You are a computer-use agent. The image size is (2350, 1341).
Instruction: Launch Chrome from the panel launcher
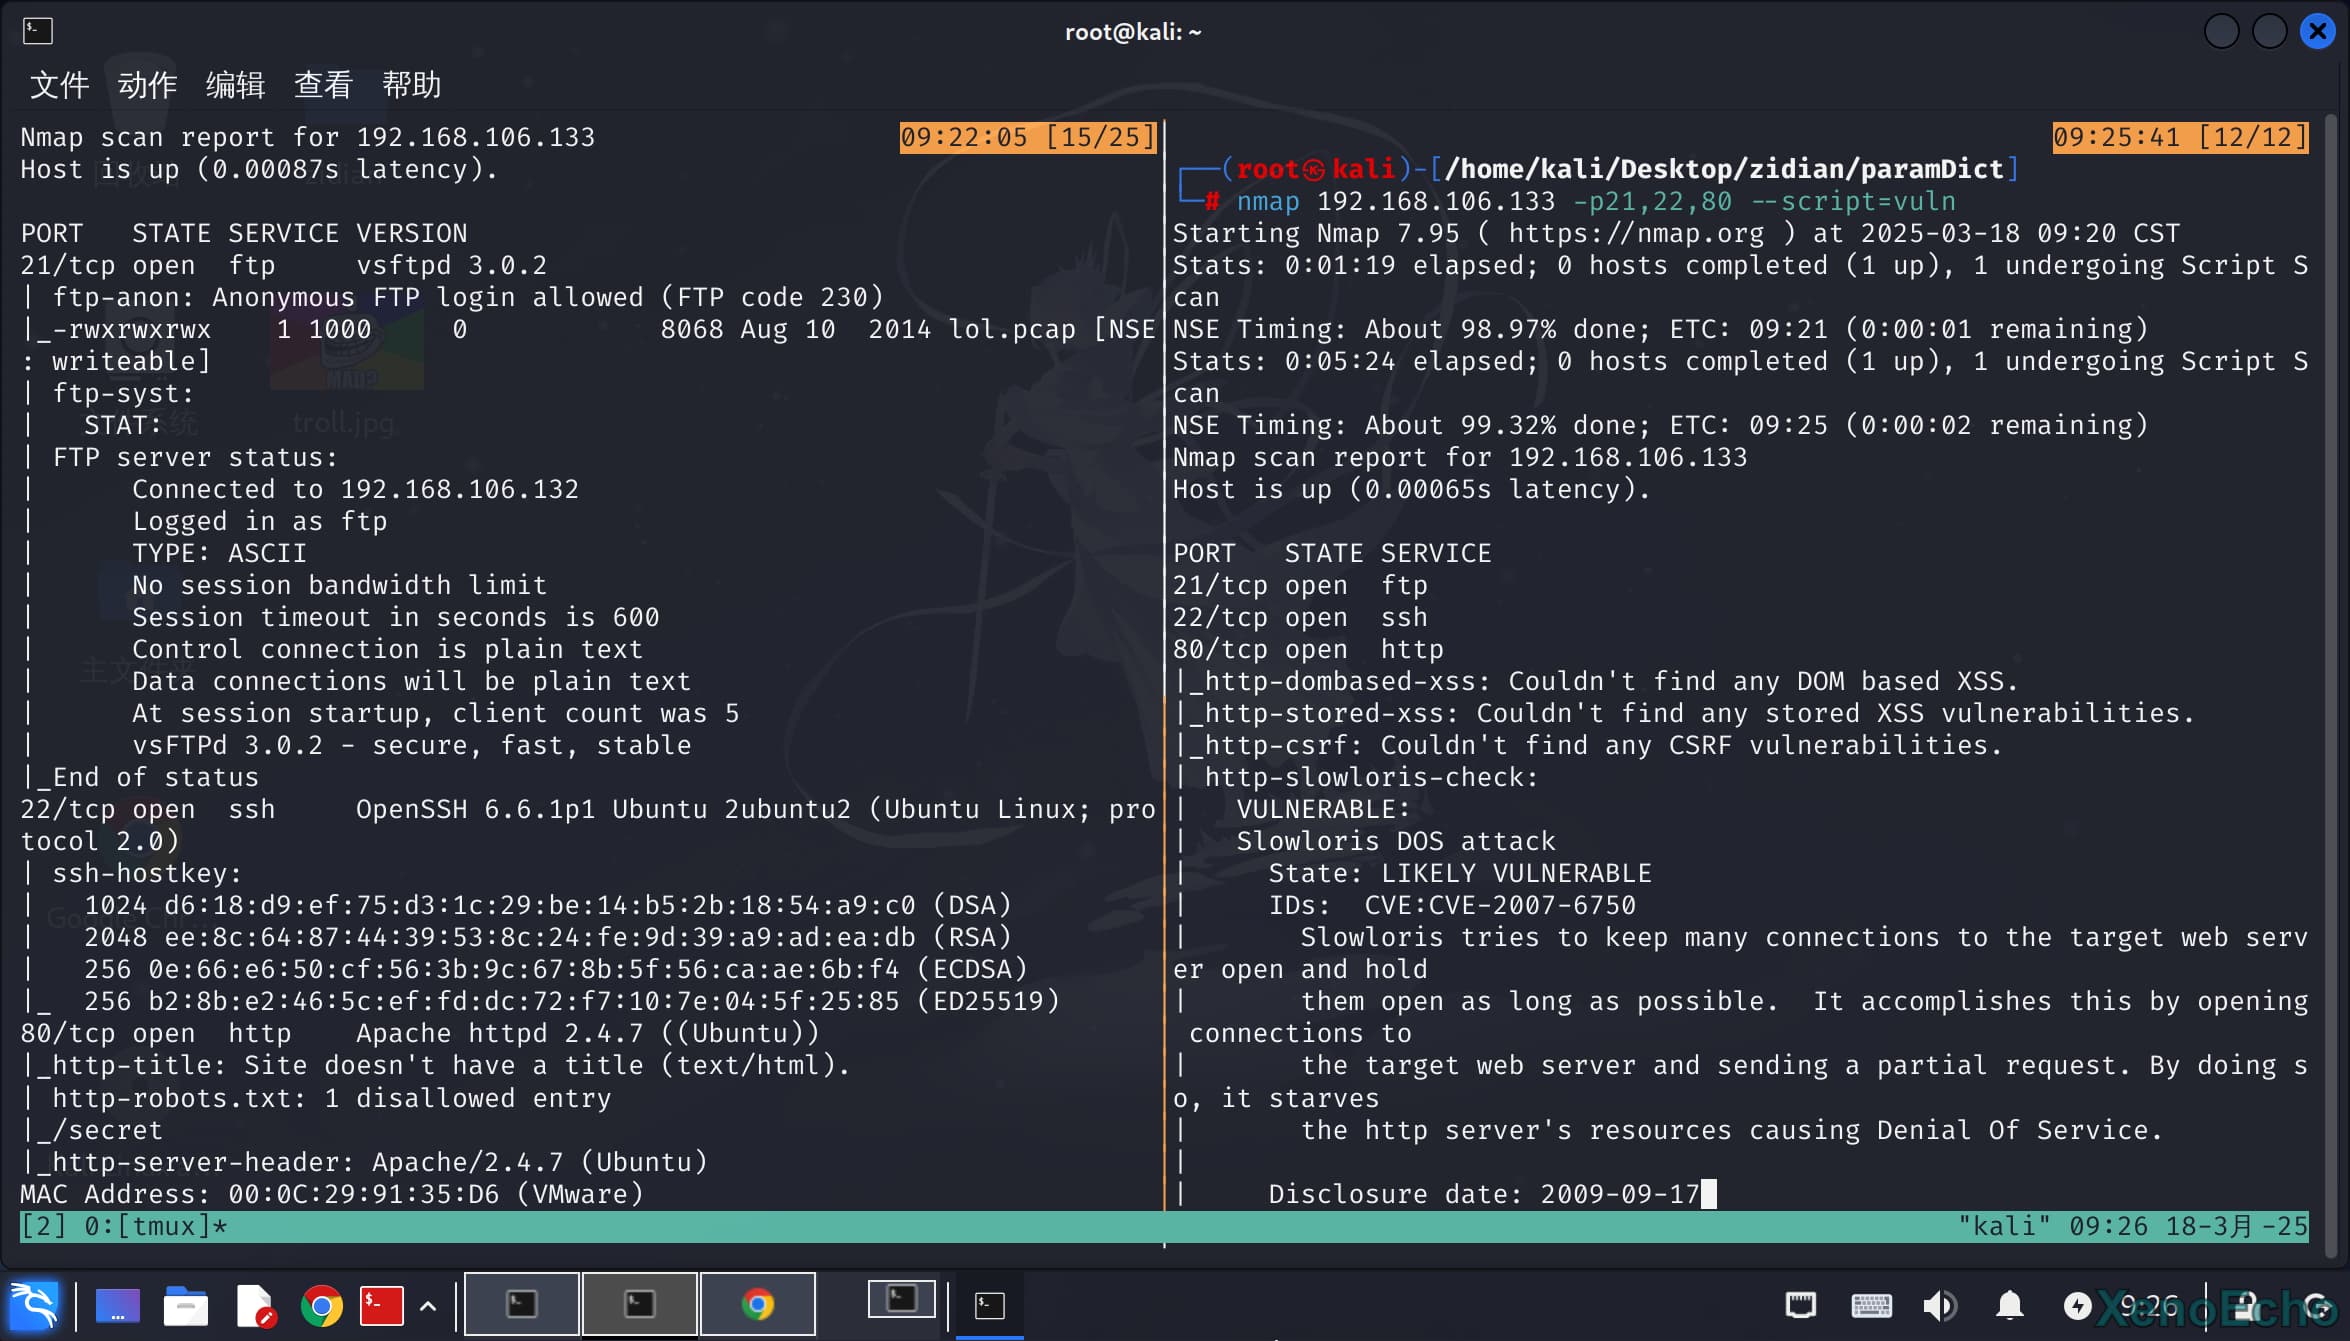[321, 1305]
